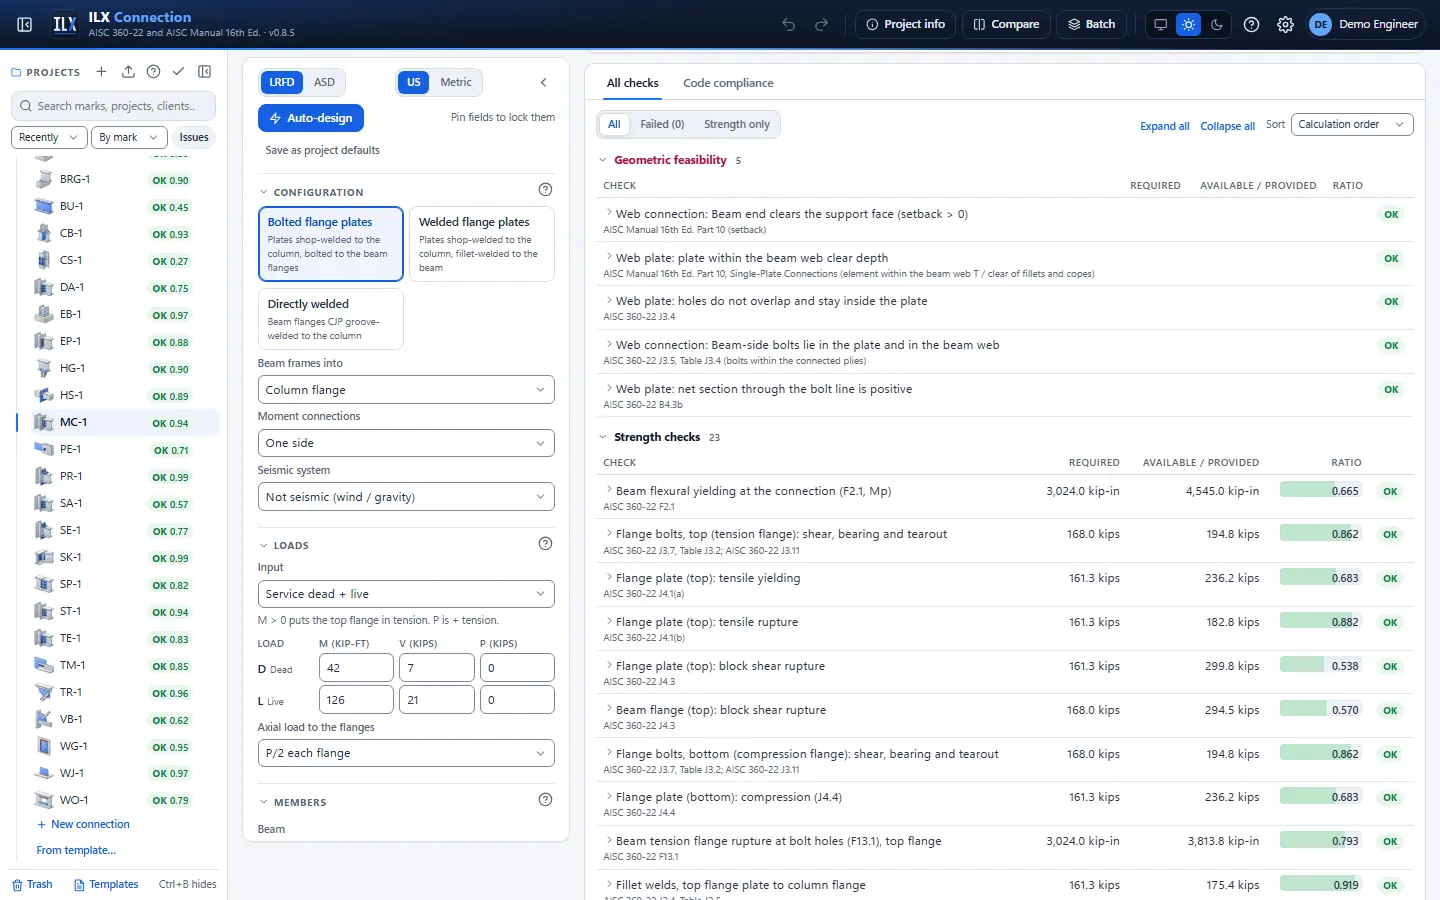Open the Recently sort dropdown
1440x900 pixels.
(49, 137)
